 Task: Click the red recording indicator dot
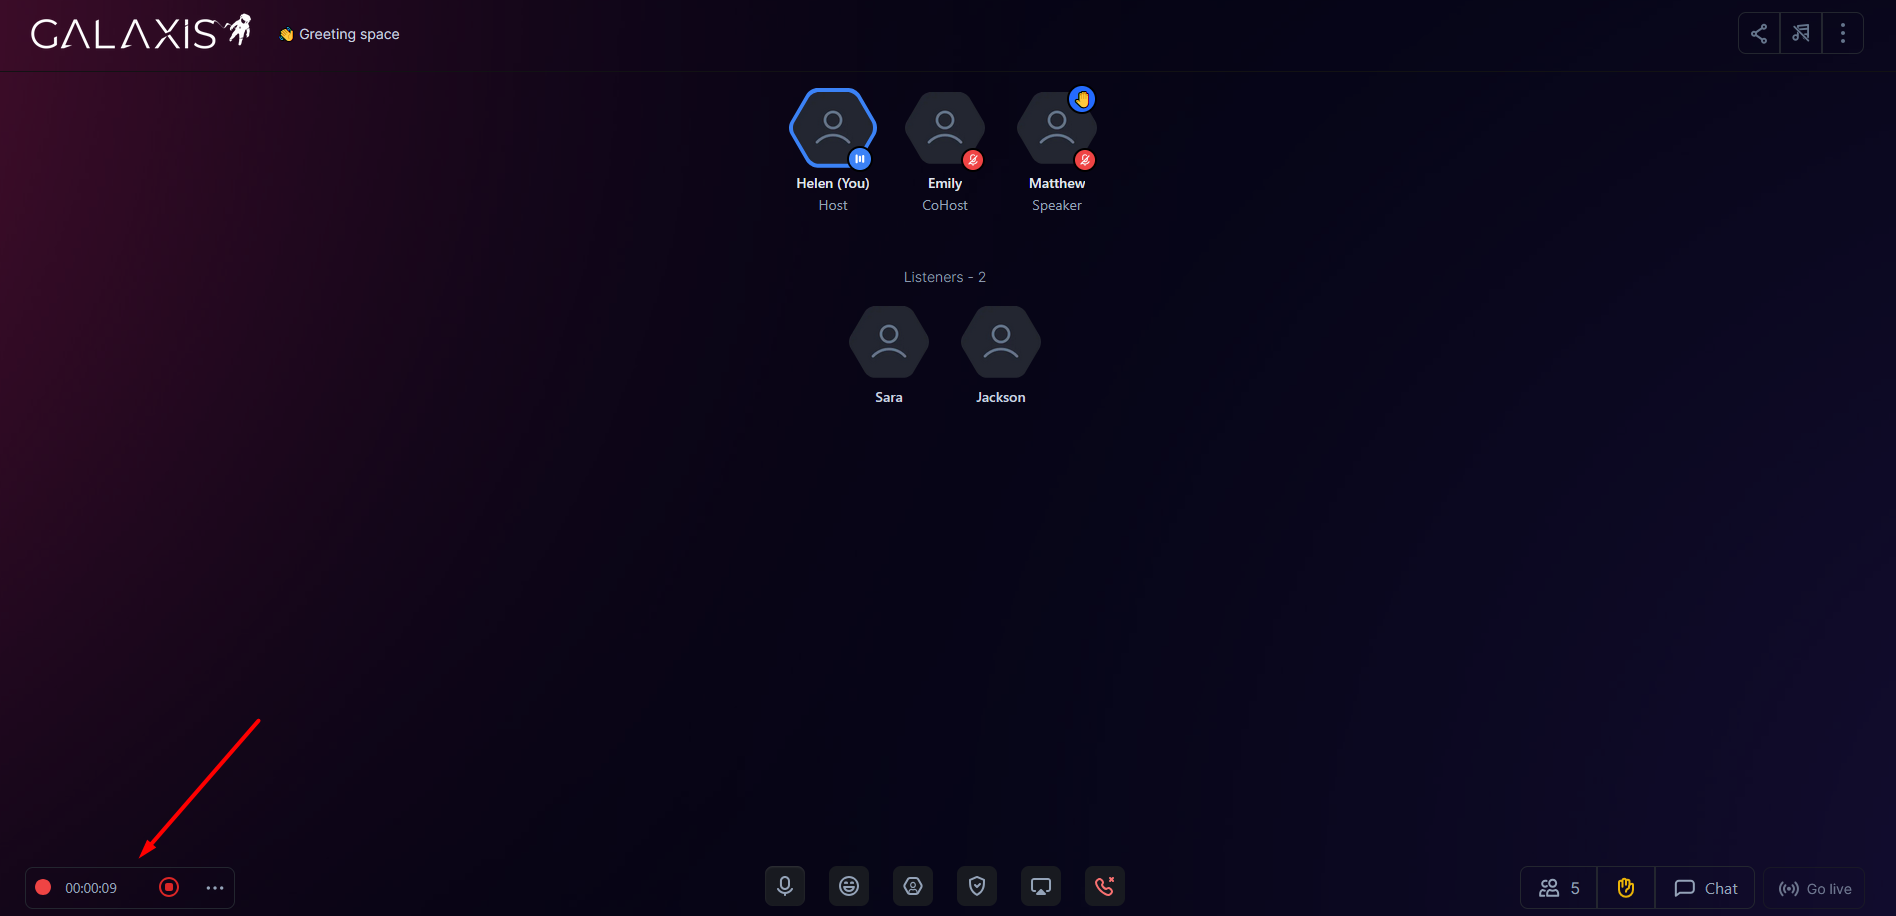pyautogui.click(x=43, y=887)
